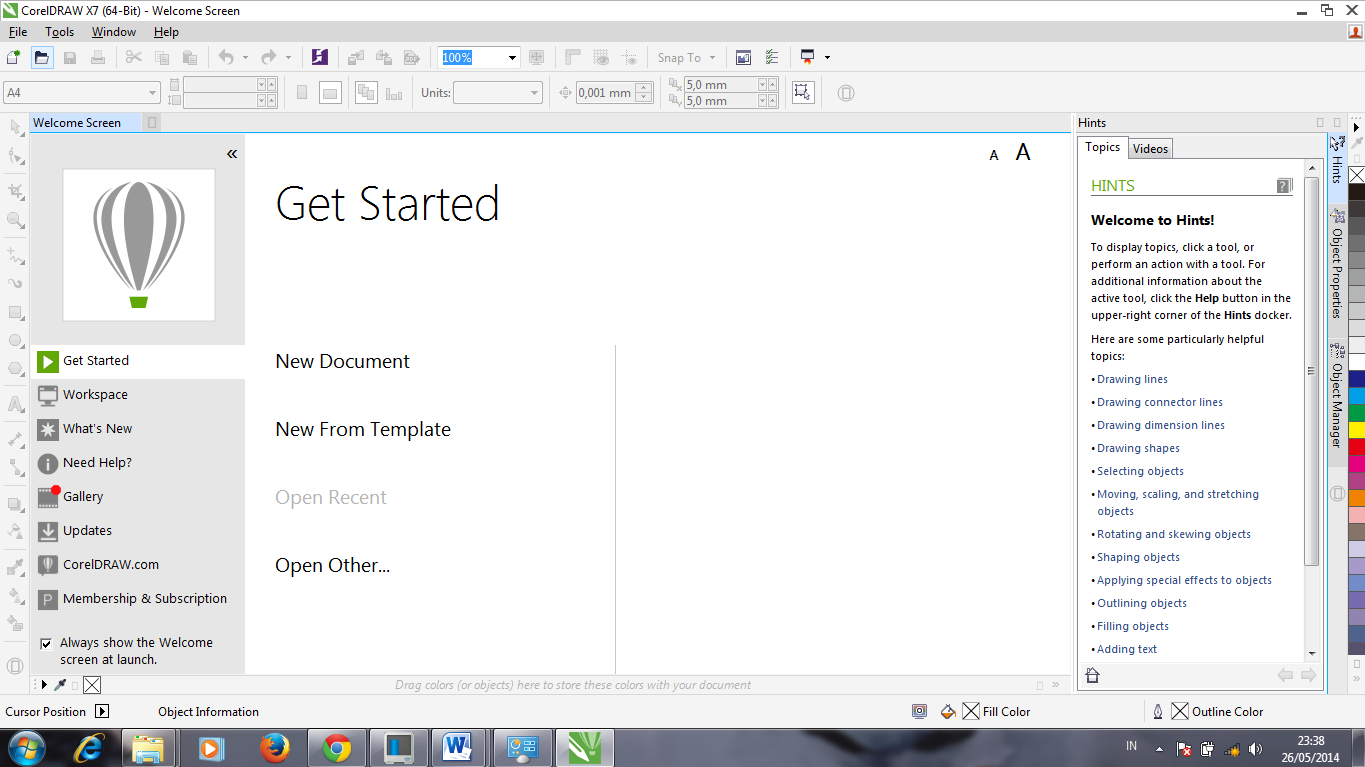Open the A4 page size dropdown
Screen dimensions: 1365x767
(152, 93)
